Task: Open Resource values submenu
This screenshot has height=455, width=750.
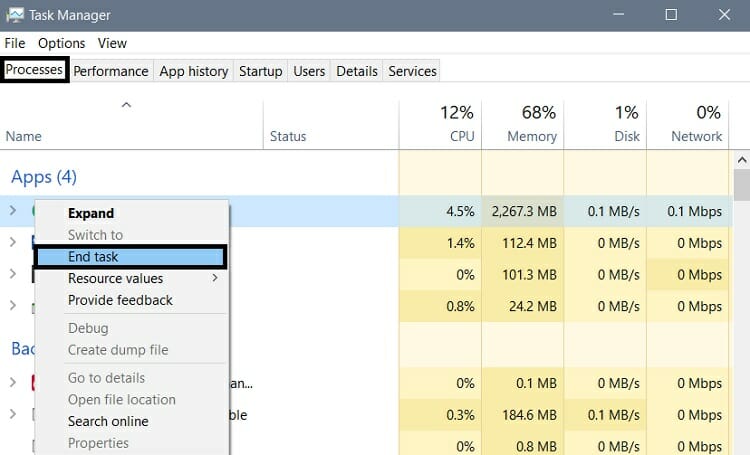Action: click(115, 279)
